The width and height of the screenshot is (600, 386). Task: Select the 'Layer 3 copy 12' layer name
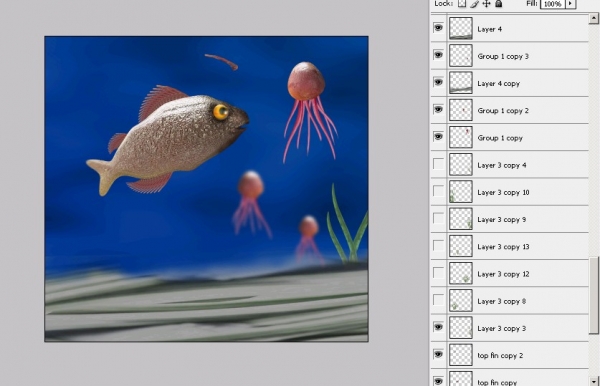pos(503,274)
